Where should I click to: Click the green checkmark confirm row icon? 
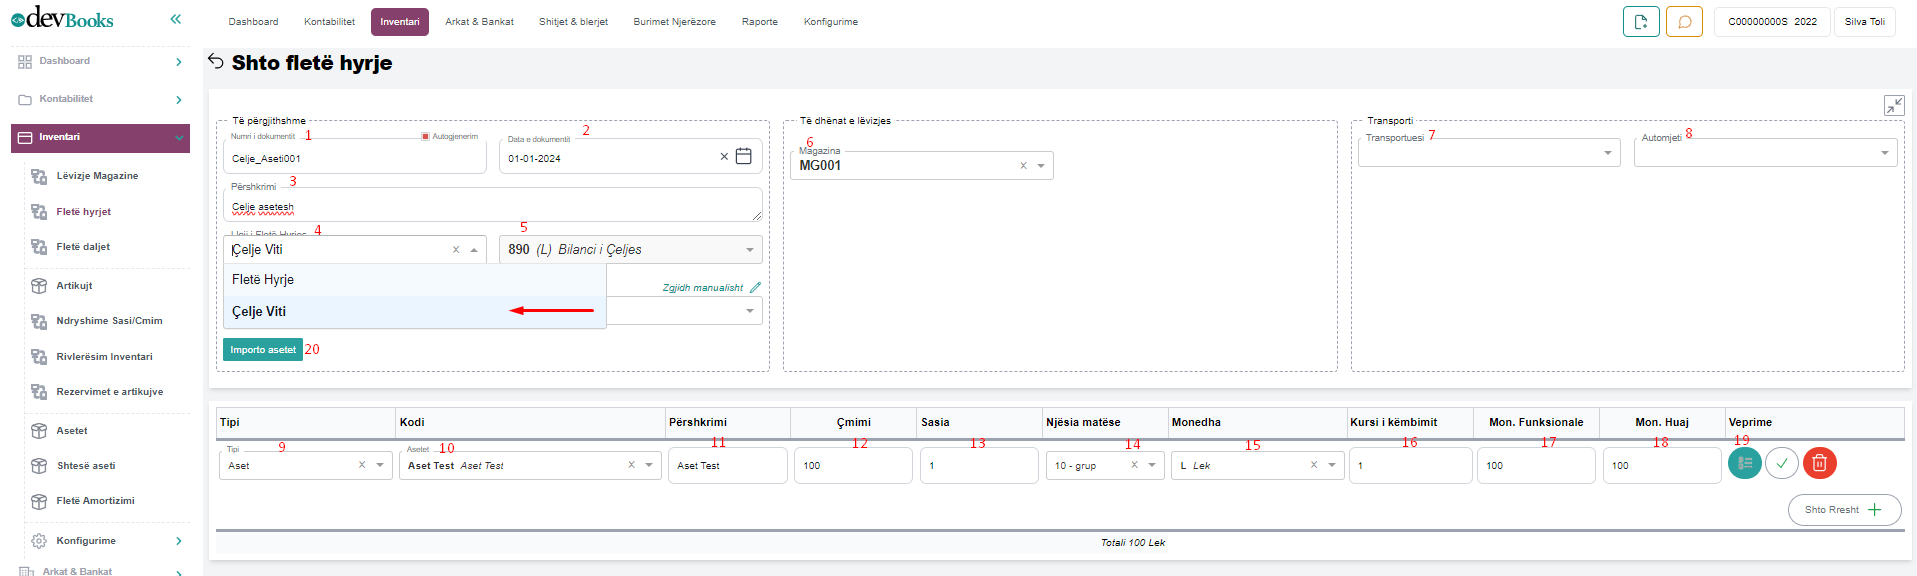pos(1782,463)
